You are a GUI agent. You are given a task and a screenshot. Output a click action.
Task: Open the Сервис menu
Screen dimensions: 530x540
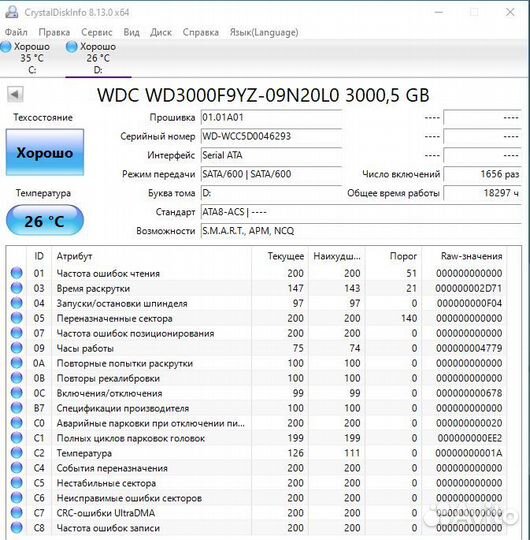(97, 32)
